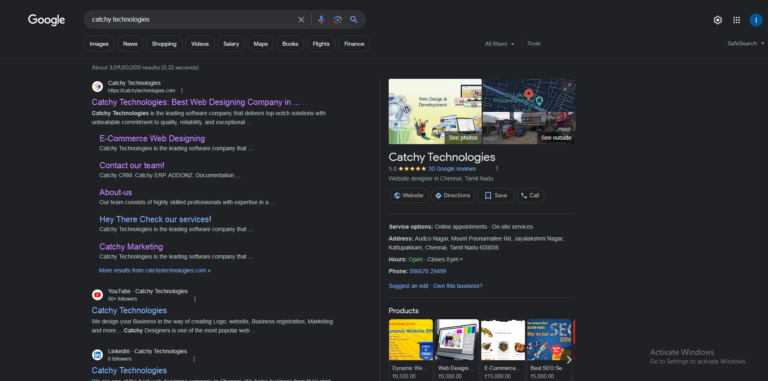The image size is (768, 381).
Task: Open the map thumbnail in knowledge panel
Action: pyautogui.click(x=529, y=95)
